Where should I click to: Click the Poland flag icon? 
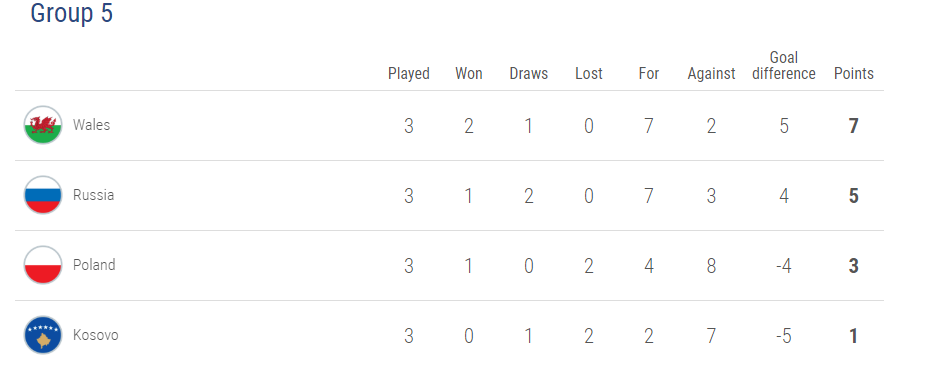click(43, 265)
